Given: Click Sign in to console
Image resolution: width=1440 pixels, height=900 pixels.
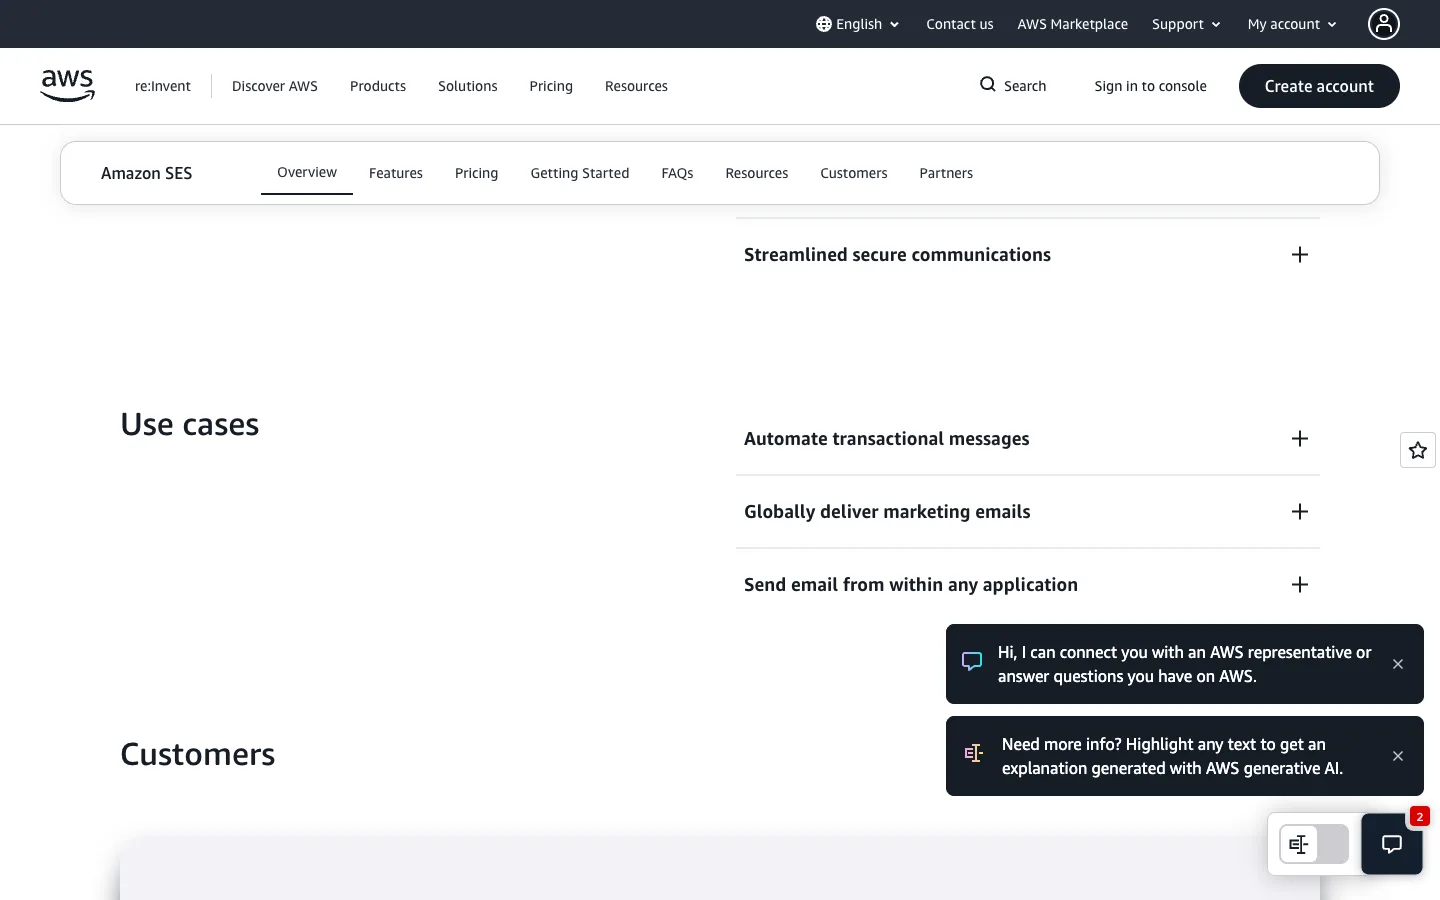Looking at the screenshot, I should pos(1150,86).
